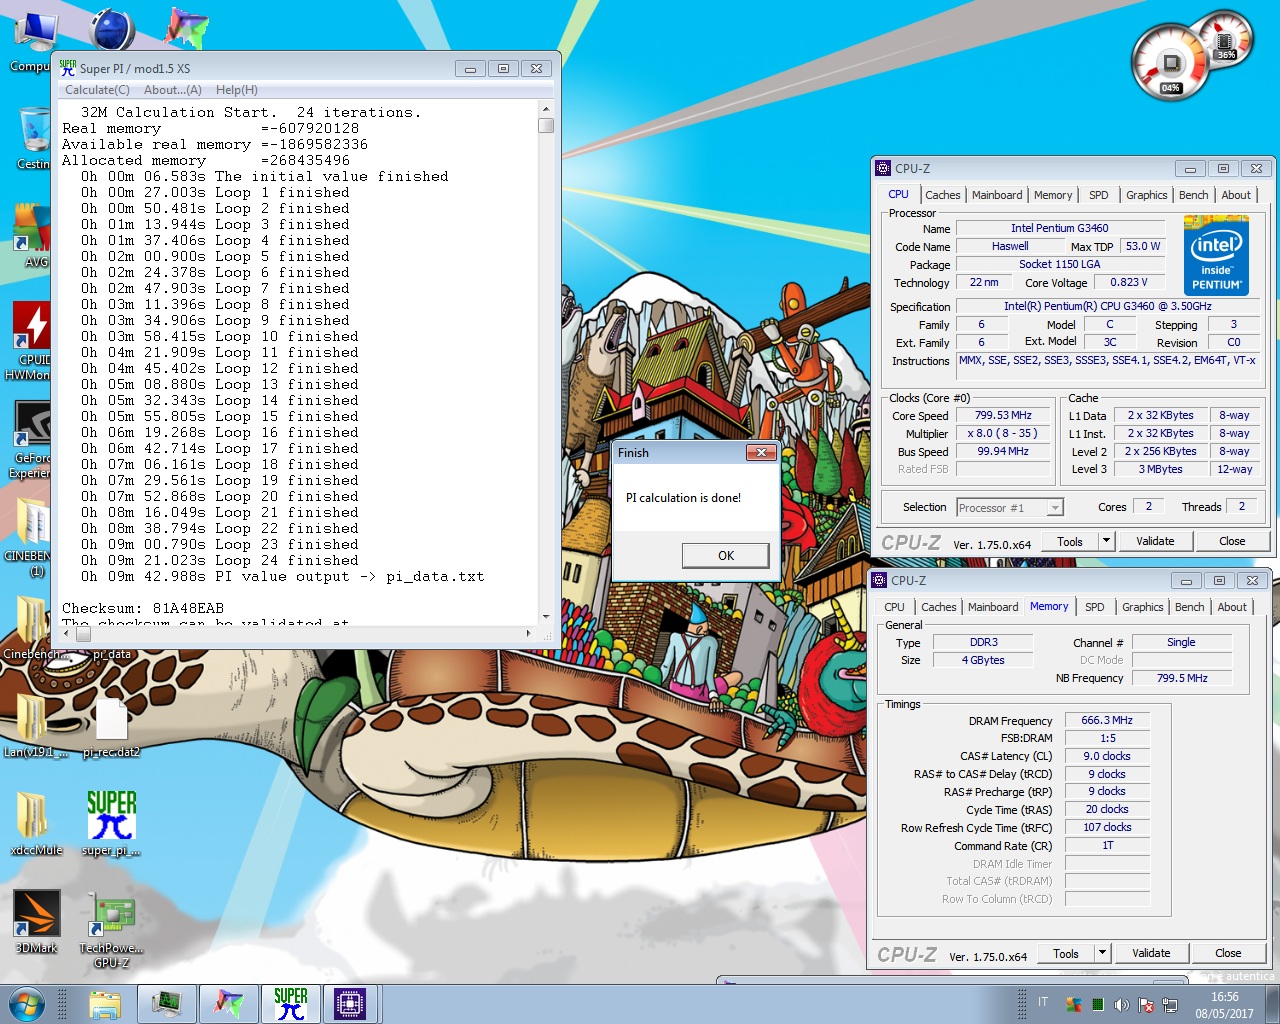
Task: Open the monitor app taskbar icon
Action: [166, 1004]
